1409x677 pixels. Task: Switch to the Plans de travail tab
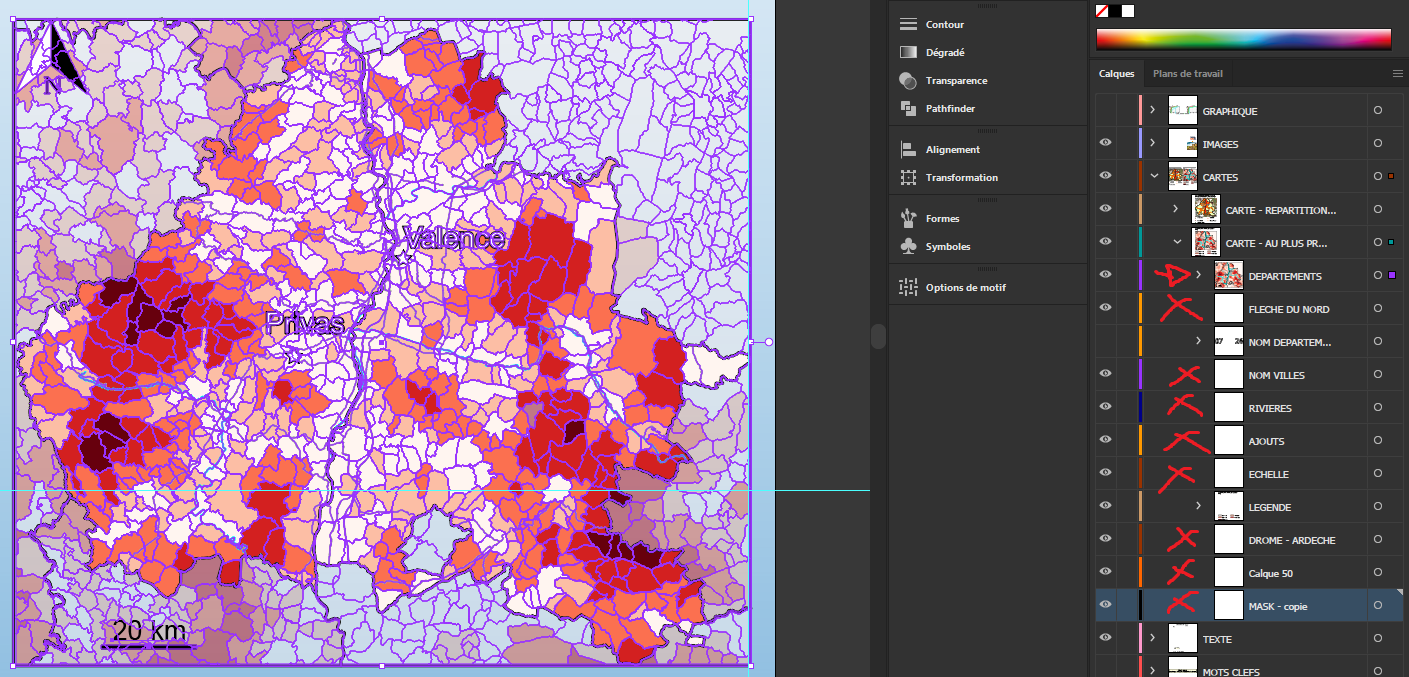[x=1187, y=74]
